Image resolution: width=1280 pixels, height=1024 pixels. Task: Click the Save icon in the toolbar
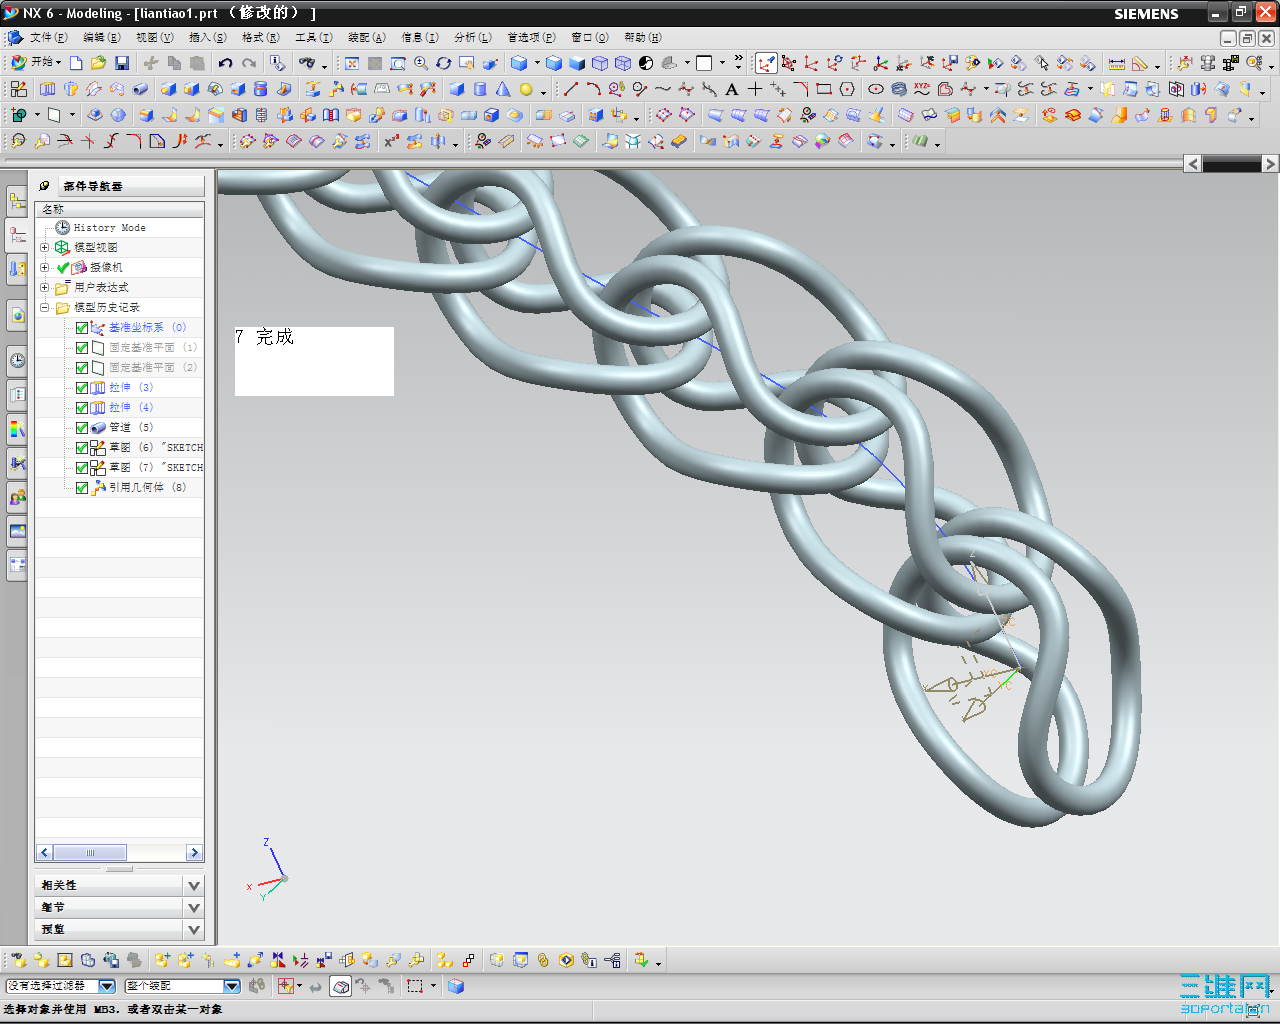coord(122,63)
